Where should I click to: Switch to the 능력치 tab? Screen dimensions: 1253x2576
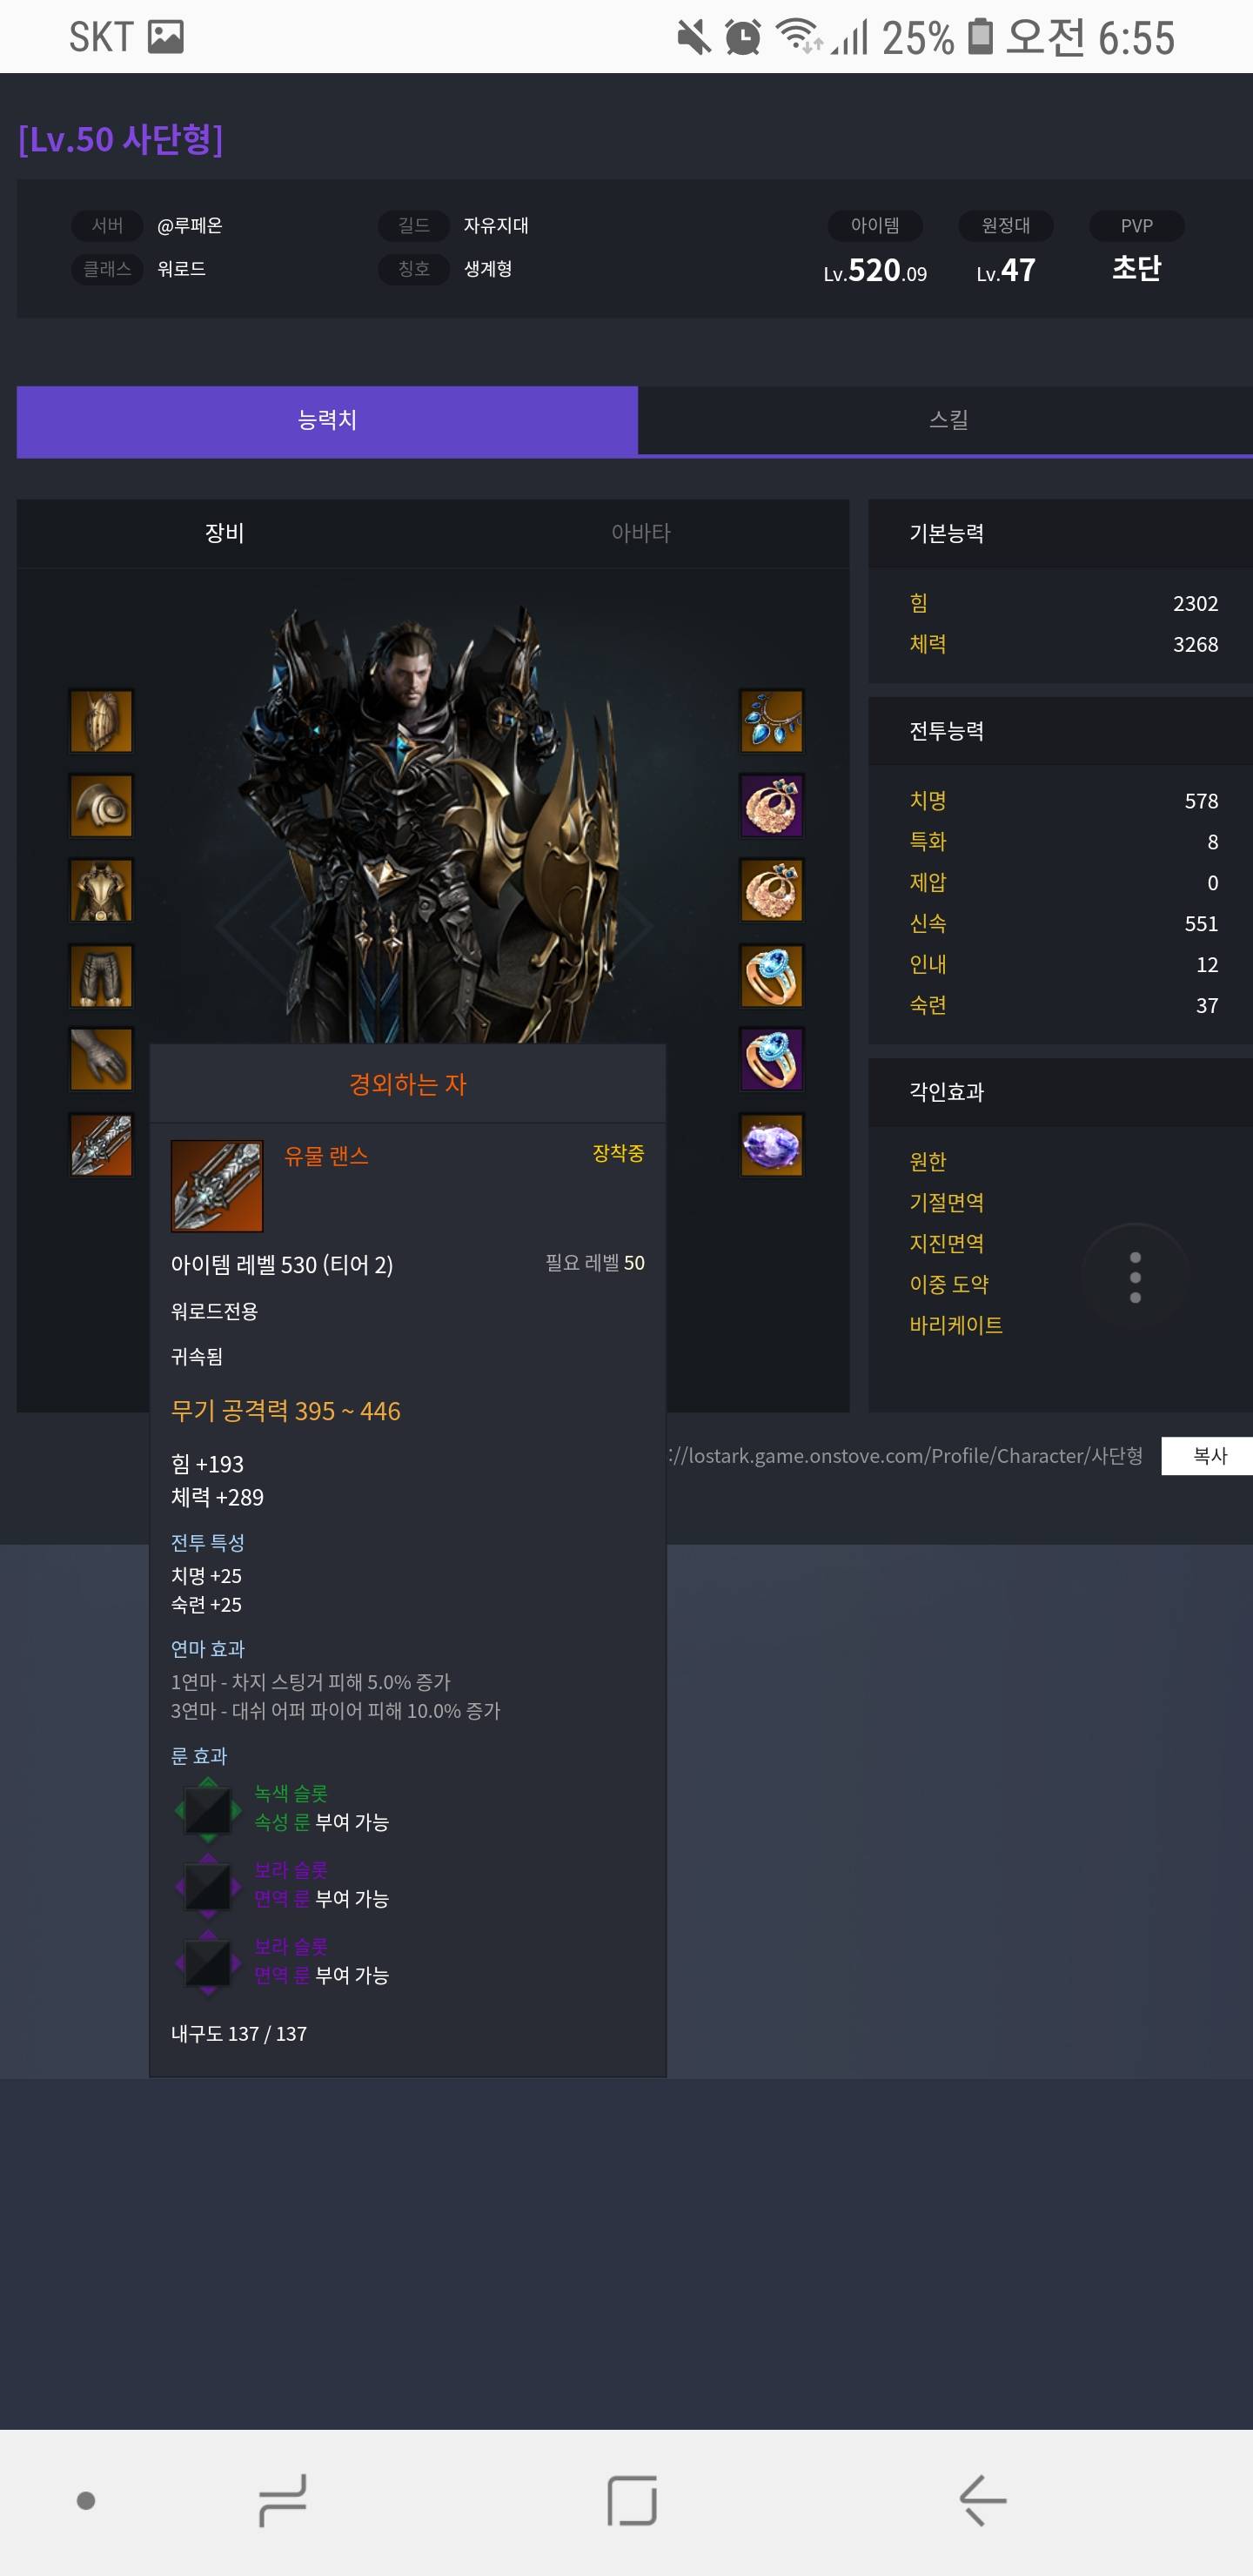327,421
